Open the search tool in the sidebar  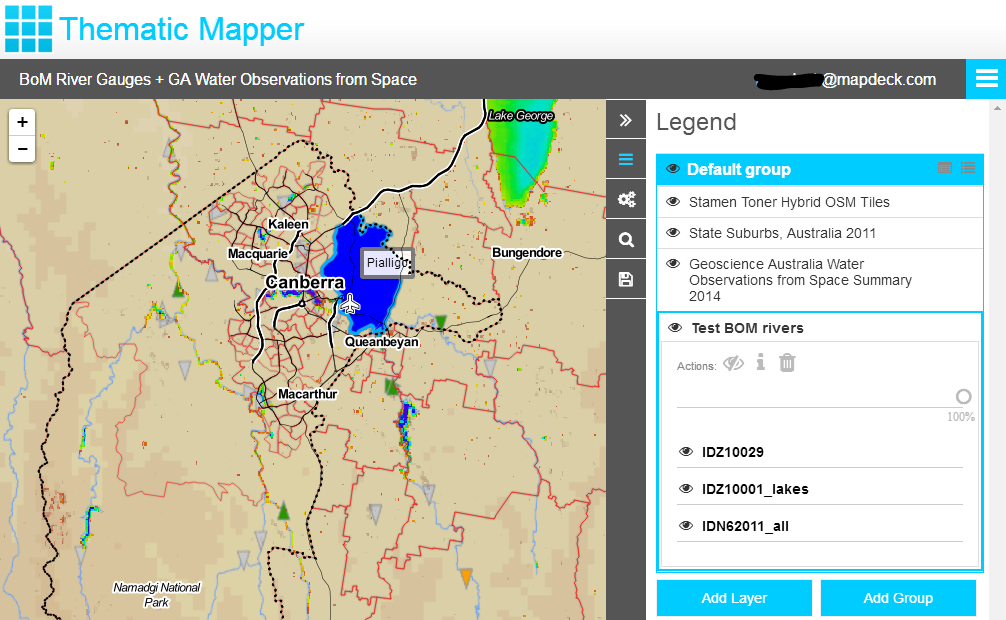tap(626, 238)
